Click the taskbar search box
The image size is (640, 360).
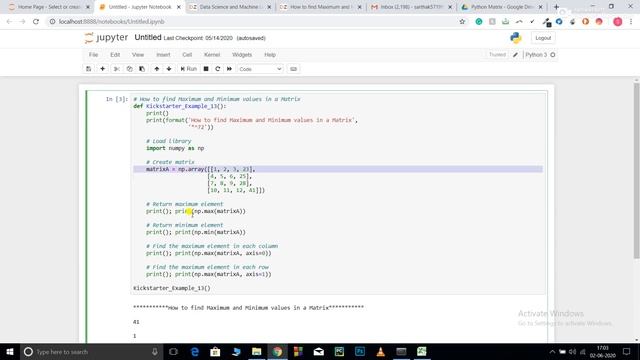(x=91, y=351)
